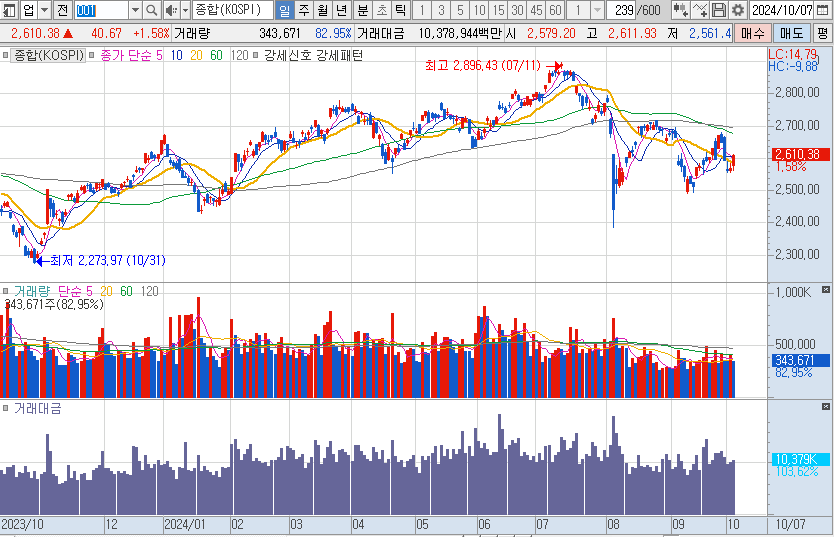Click the 업 sector button
The width and height of the screenshot is (834, 537).
click(29, 10)
